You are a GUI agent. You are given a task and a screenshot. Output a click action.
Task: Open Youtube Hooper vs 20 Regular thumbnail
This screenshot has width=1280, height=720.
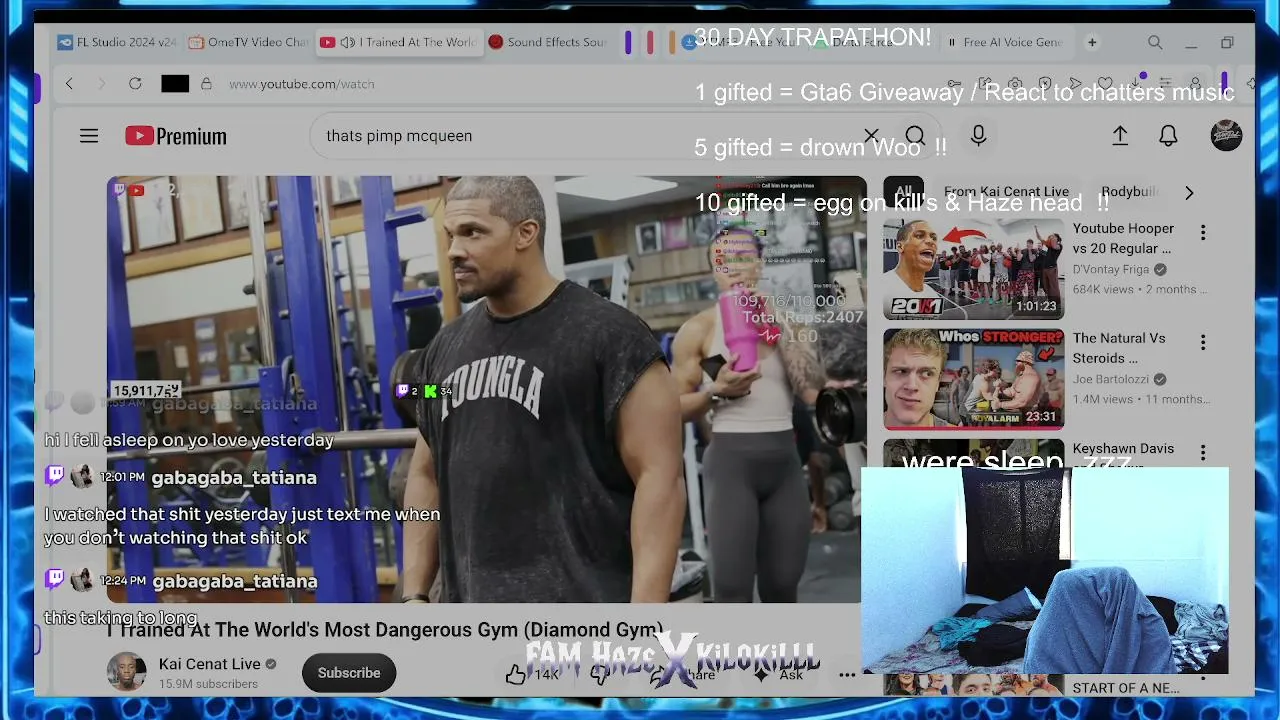pos(973,268)
